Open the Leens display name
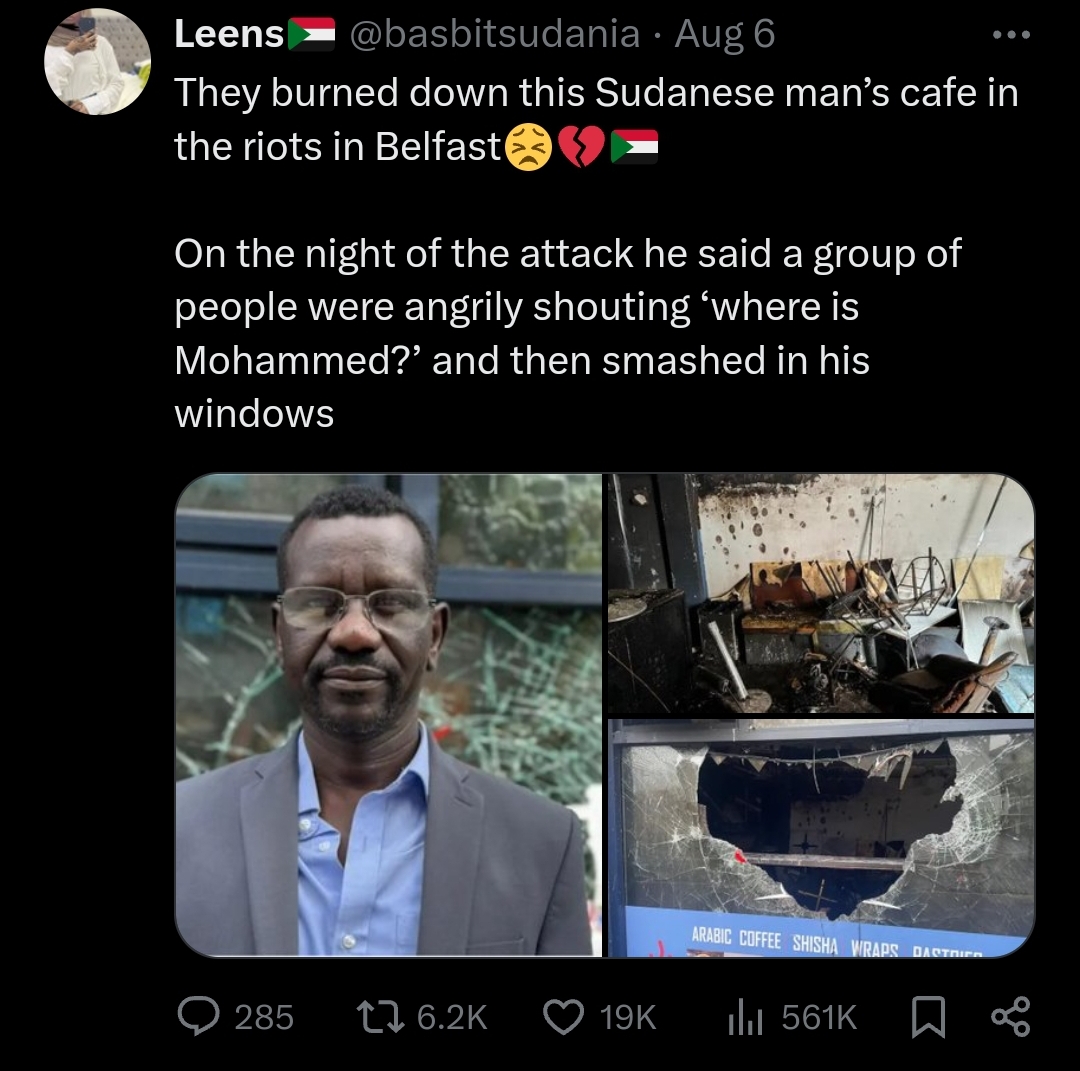The height and width of the screenshot is (1071, 1080). click(x=229, y=34)
